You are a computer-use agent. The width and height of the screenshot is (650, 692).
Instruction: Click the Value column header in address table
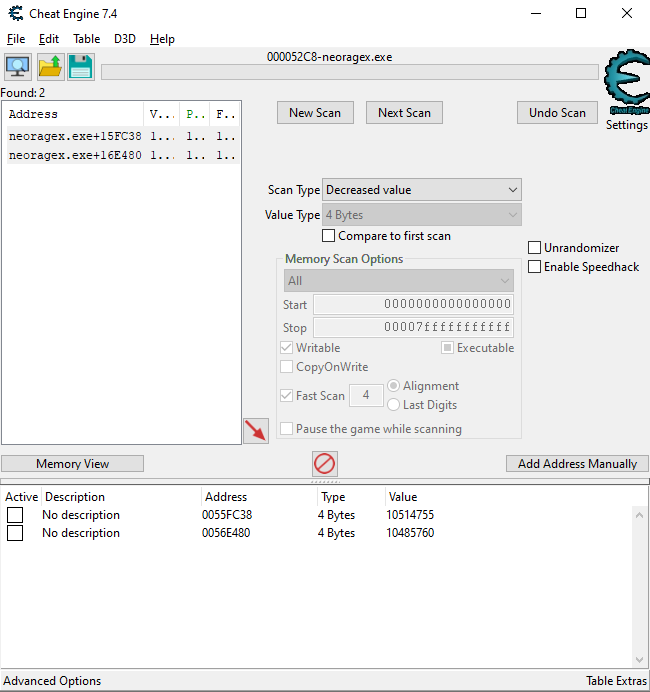[x=403, y=497]
